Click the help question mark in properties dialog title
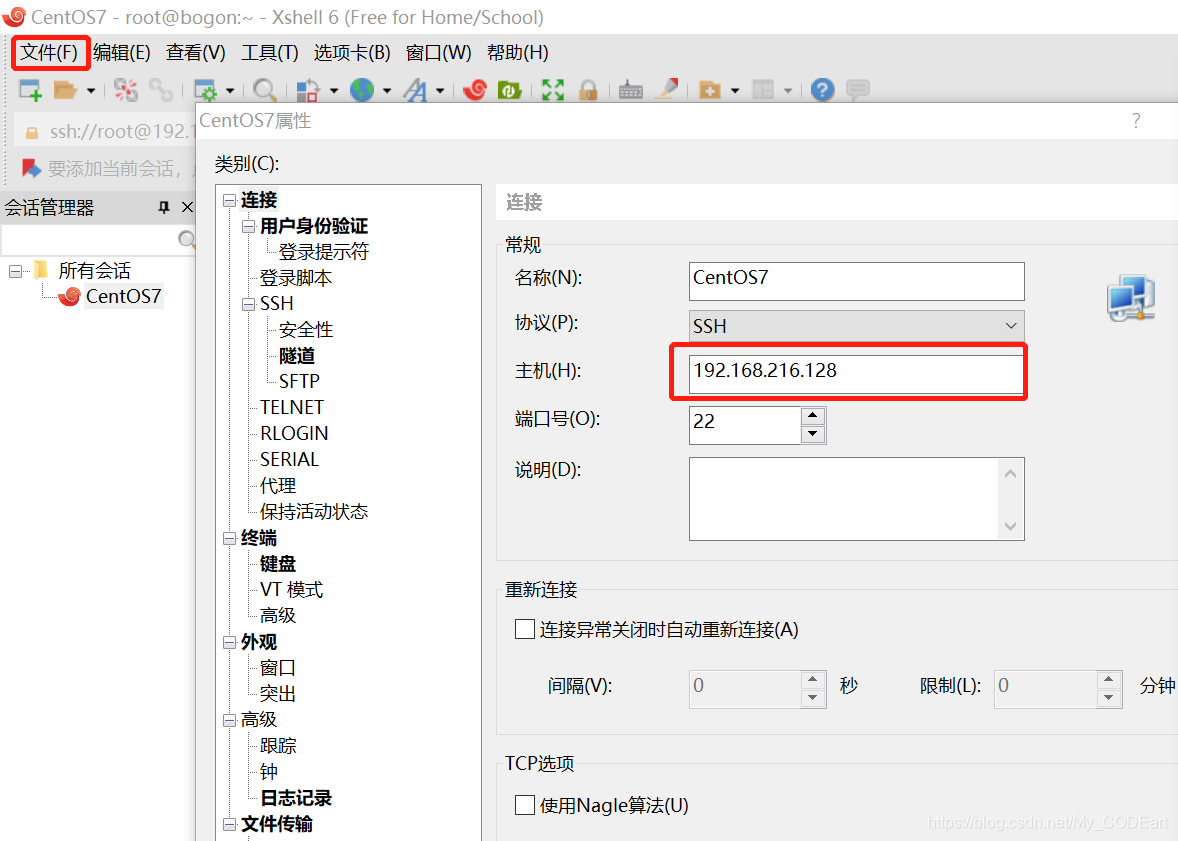Image resolution: width=1178 pixels, height=841 pixels. (x=1136, y=120)
